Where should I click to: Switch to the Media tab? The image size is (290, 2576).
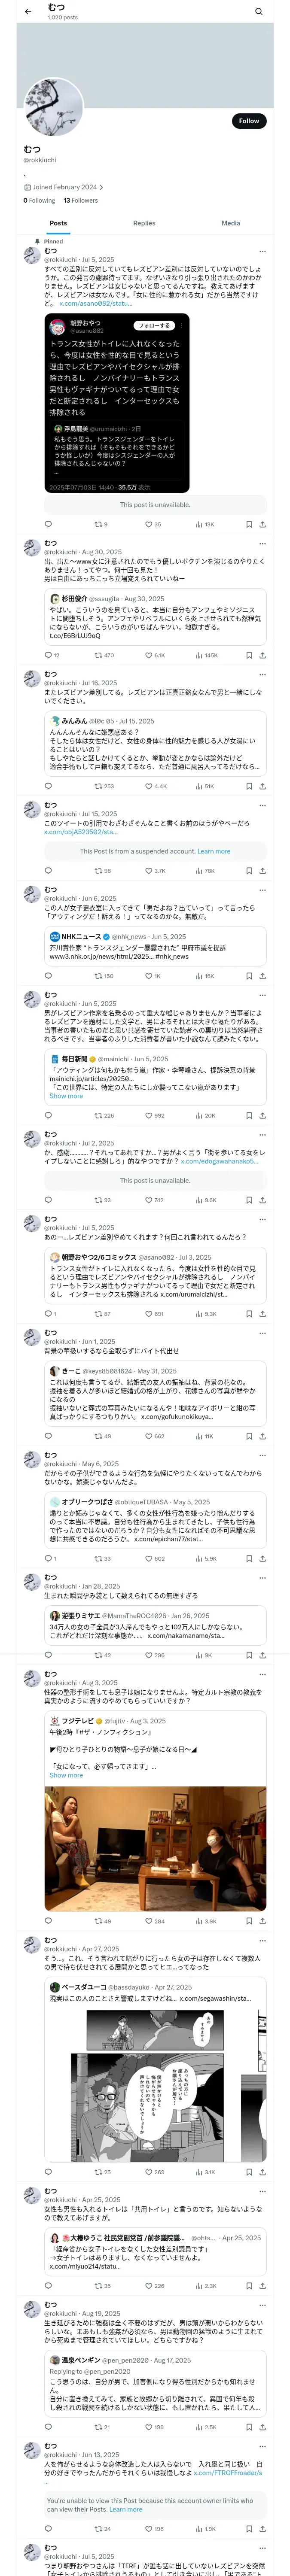click(x=231, y=223)
